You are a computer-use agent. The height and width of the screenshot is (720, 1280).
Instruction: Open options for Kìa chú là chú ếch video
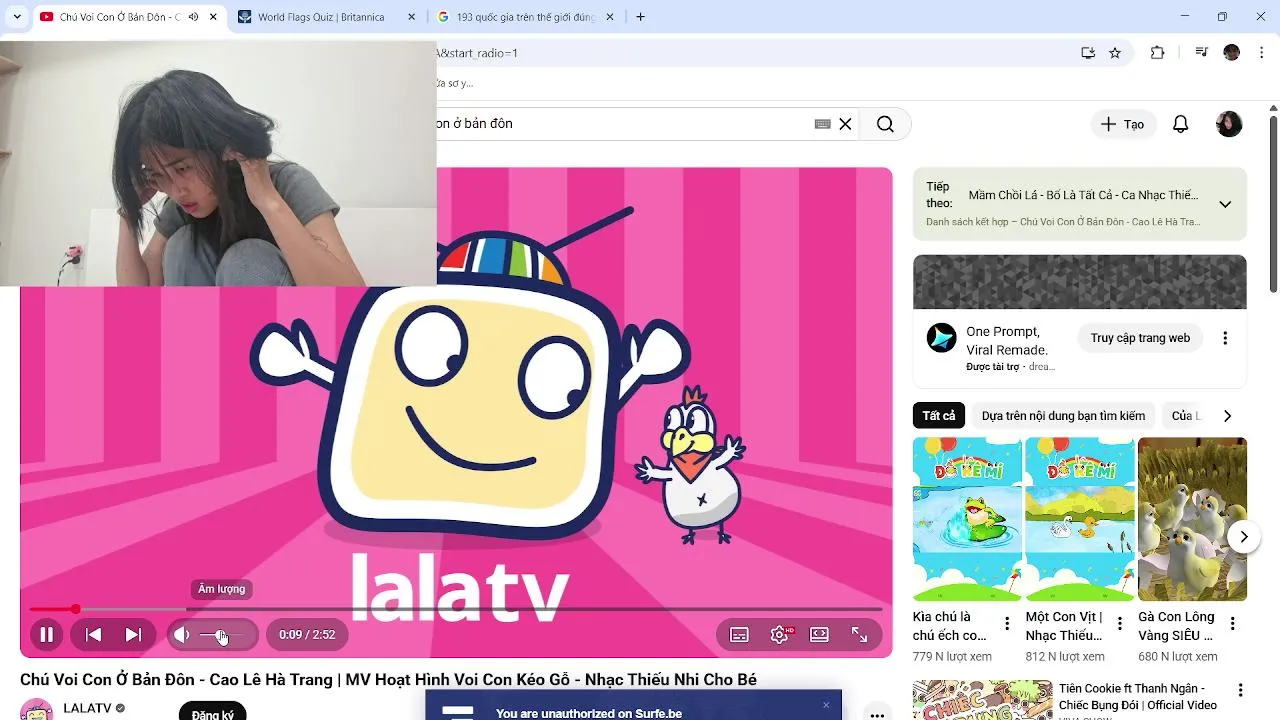click(x=1007, y=624)
